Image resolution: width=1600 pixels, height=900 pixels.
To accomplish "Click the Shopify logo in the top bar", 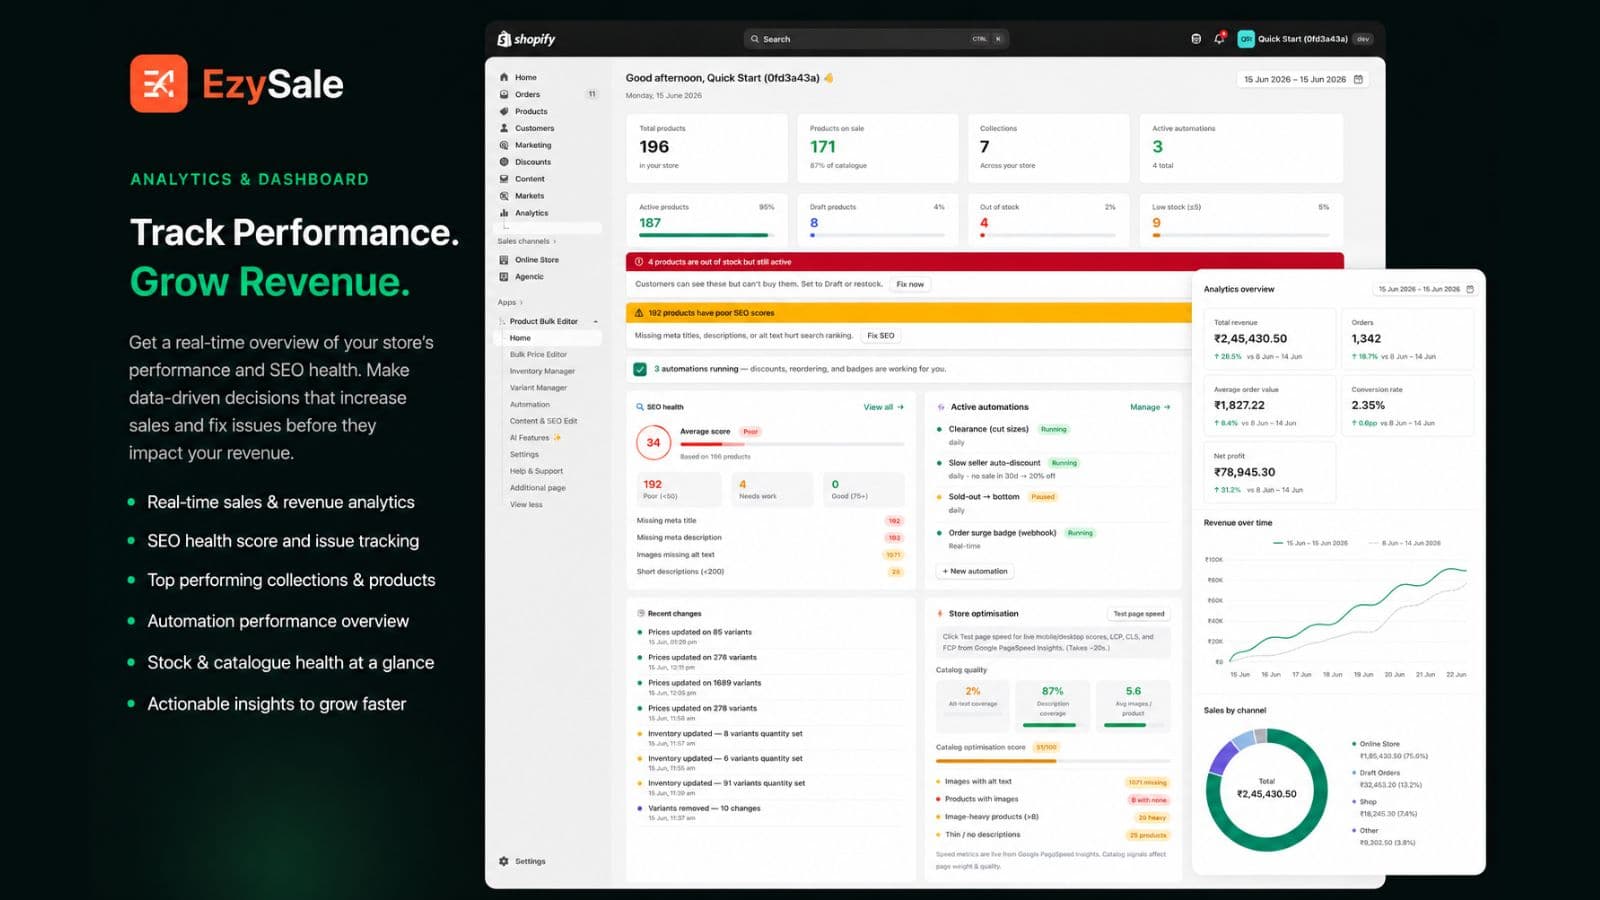I will pos(526,39).
